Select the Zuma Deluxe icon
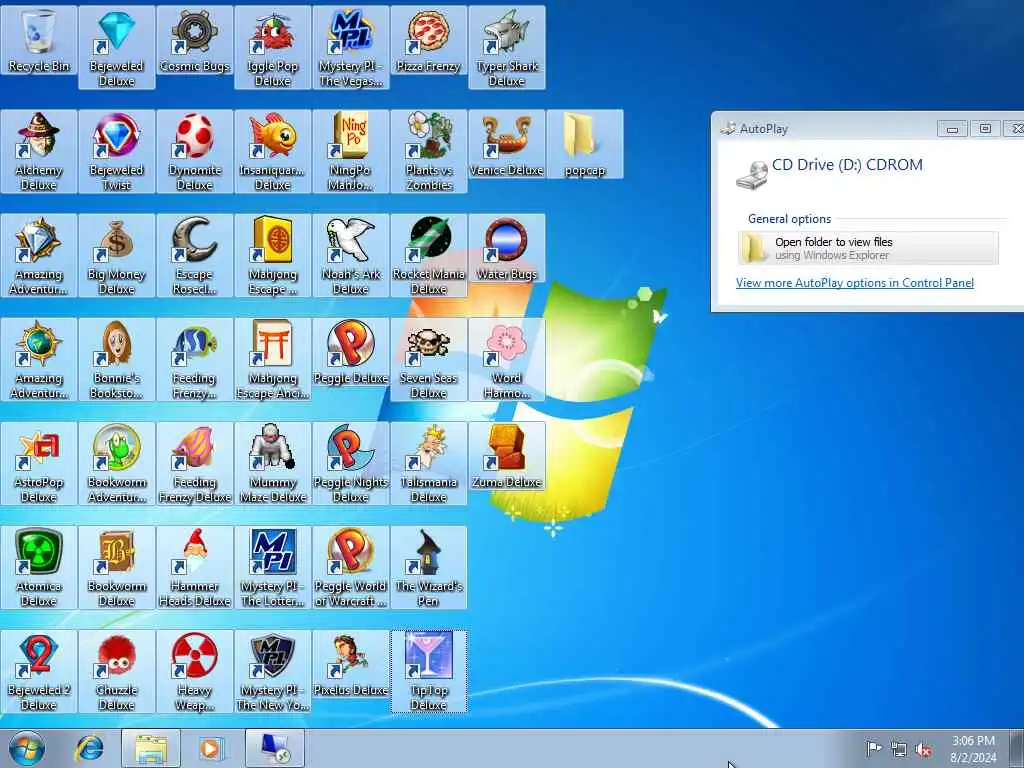The height and width of the screenshot is (768, 1024). click(x=507, y=456)
